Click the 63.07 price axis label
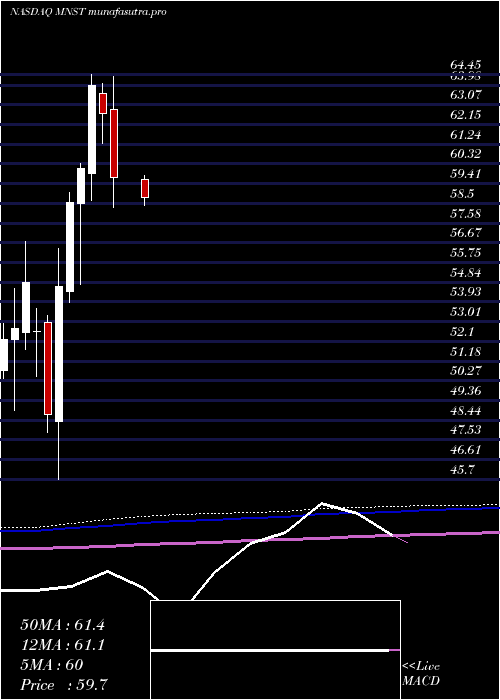Image resolution: width=500 pixels, height=700 pixels. (x=465, y=95)
